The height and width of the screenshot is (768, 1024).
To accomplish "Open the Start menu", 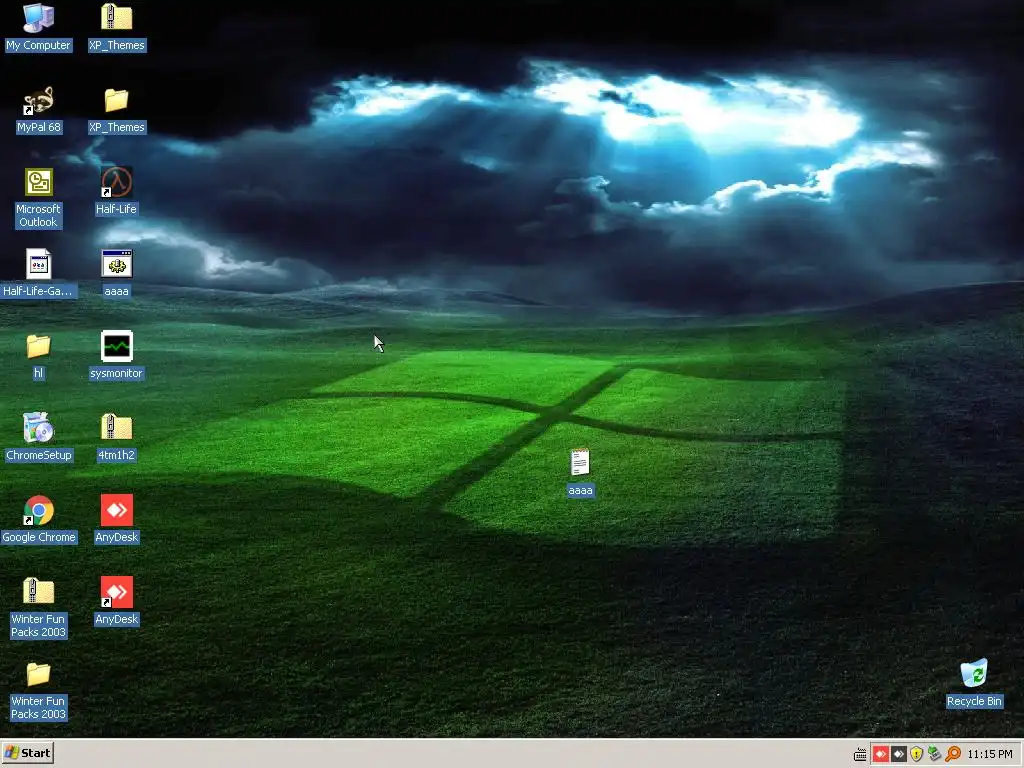I will pos(27,753).
